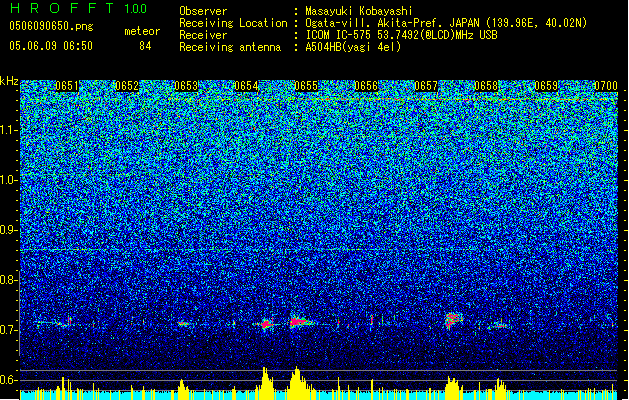
Task: Click the 1.0 kHz axis tick label
Action: pos(9,180)
